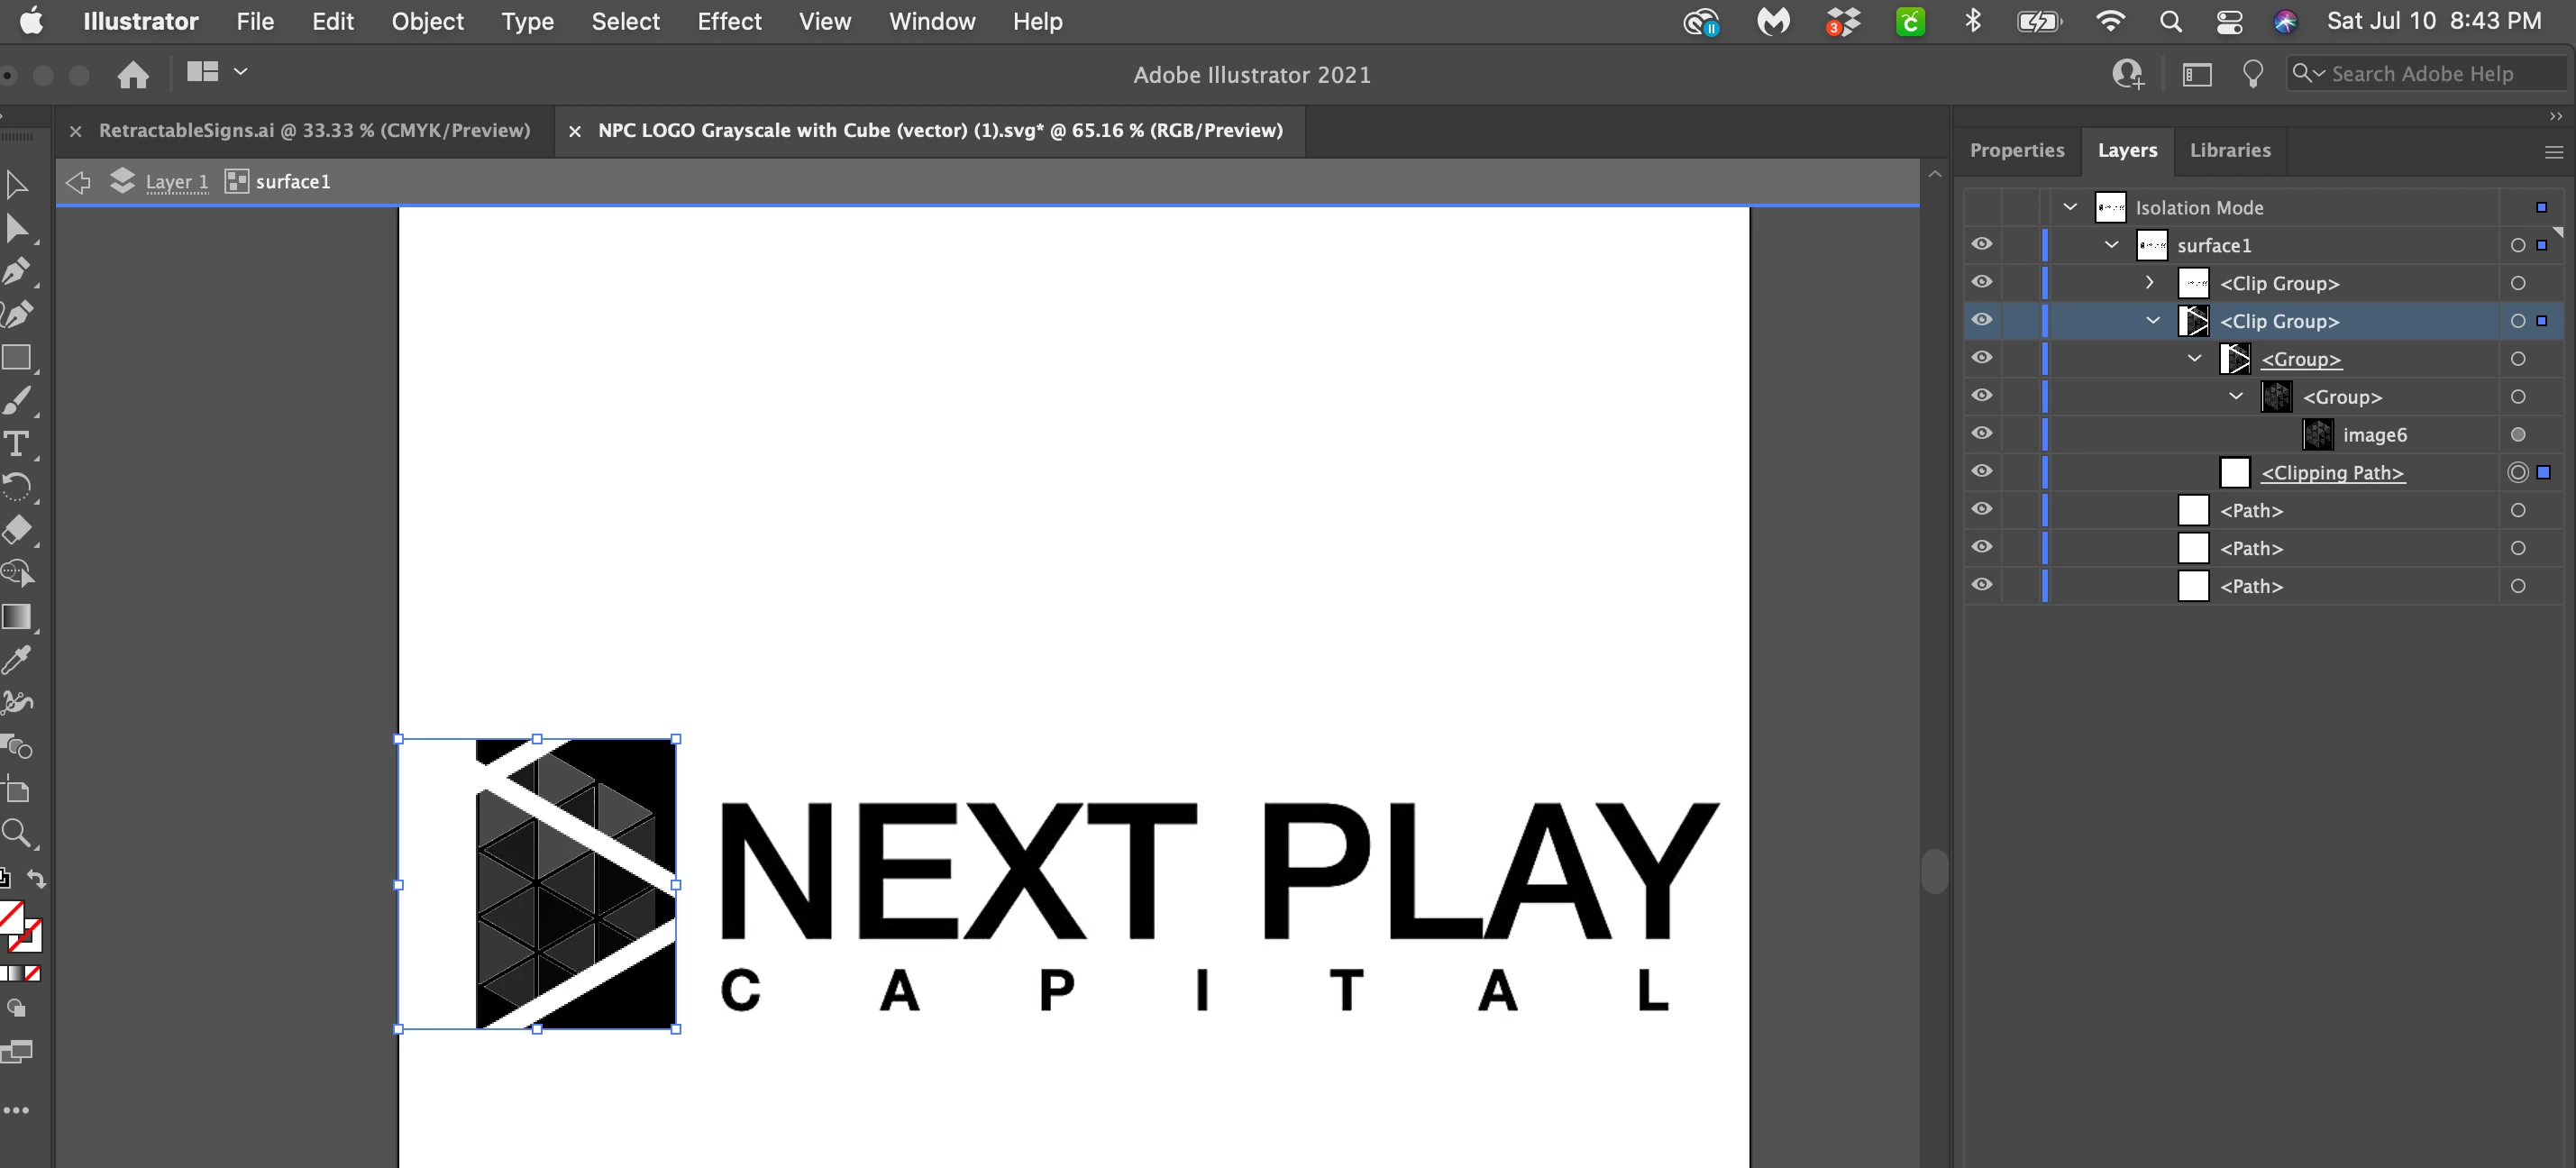Click the Home icon in toolbar
This screenshot has height=1168, width=2576.
pyautogui.click(x=133, y=75)
